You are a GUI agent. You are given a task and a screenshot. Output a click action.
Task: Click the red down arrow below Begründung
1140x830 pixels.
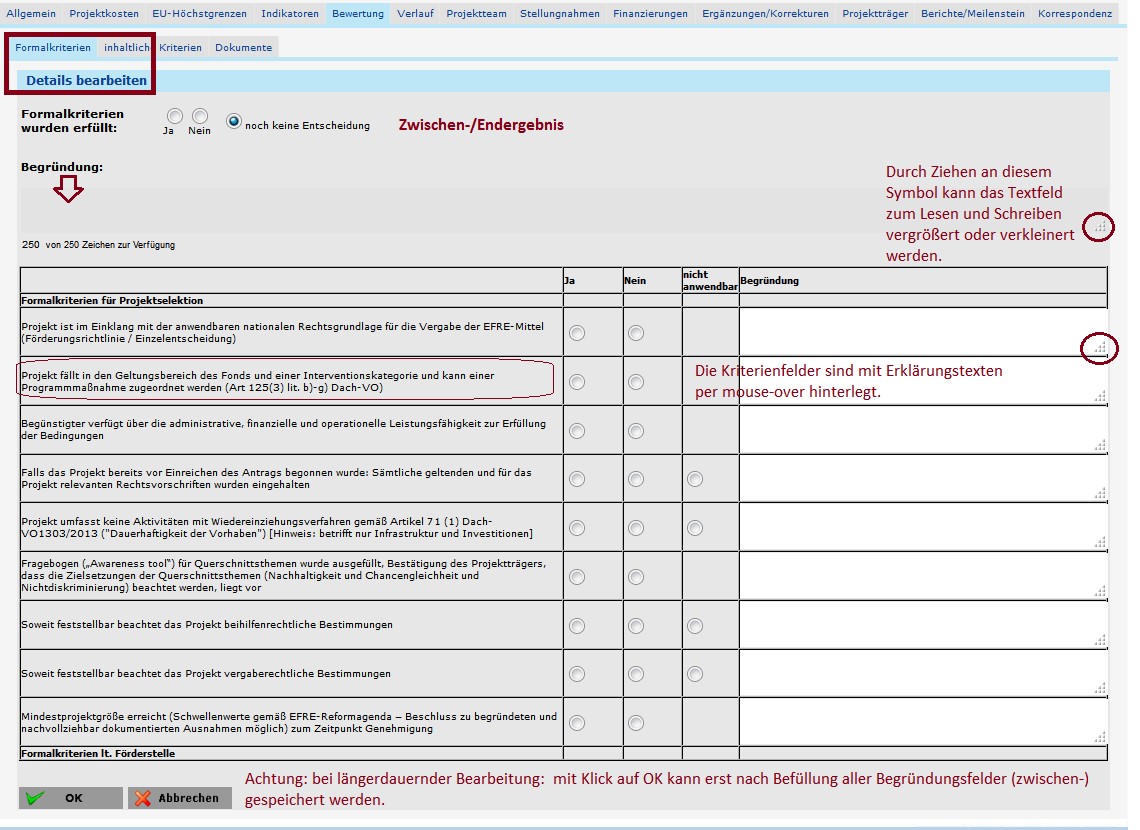[x=67, y=190]
